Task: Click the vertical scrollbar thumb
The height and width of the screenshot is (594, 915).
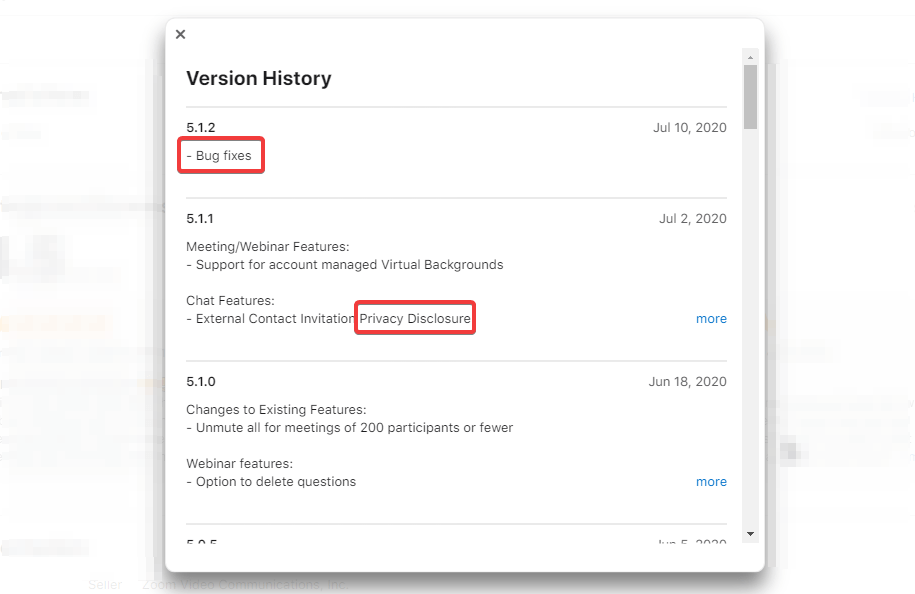Action: 750,96
